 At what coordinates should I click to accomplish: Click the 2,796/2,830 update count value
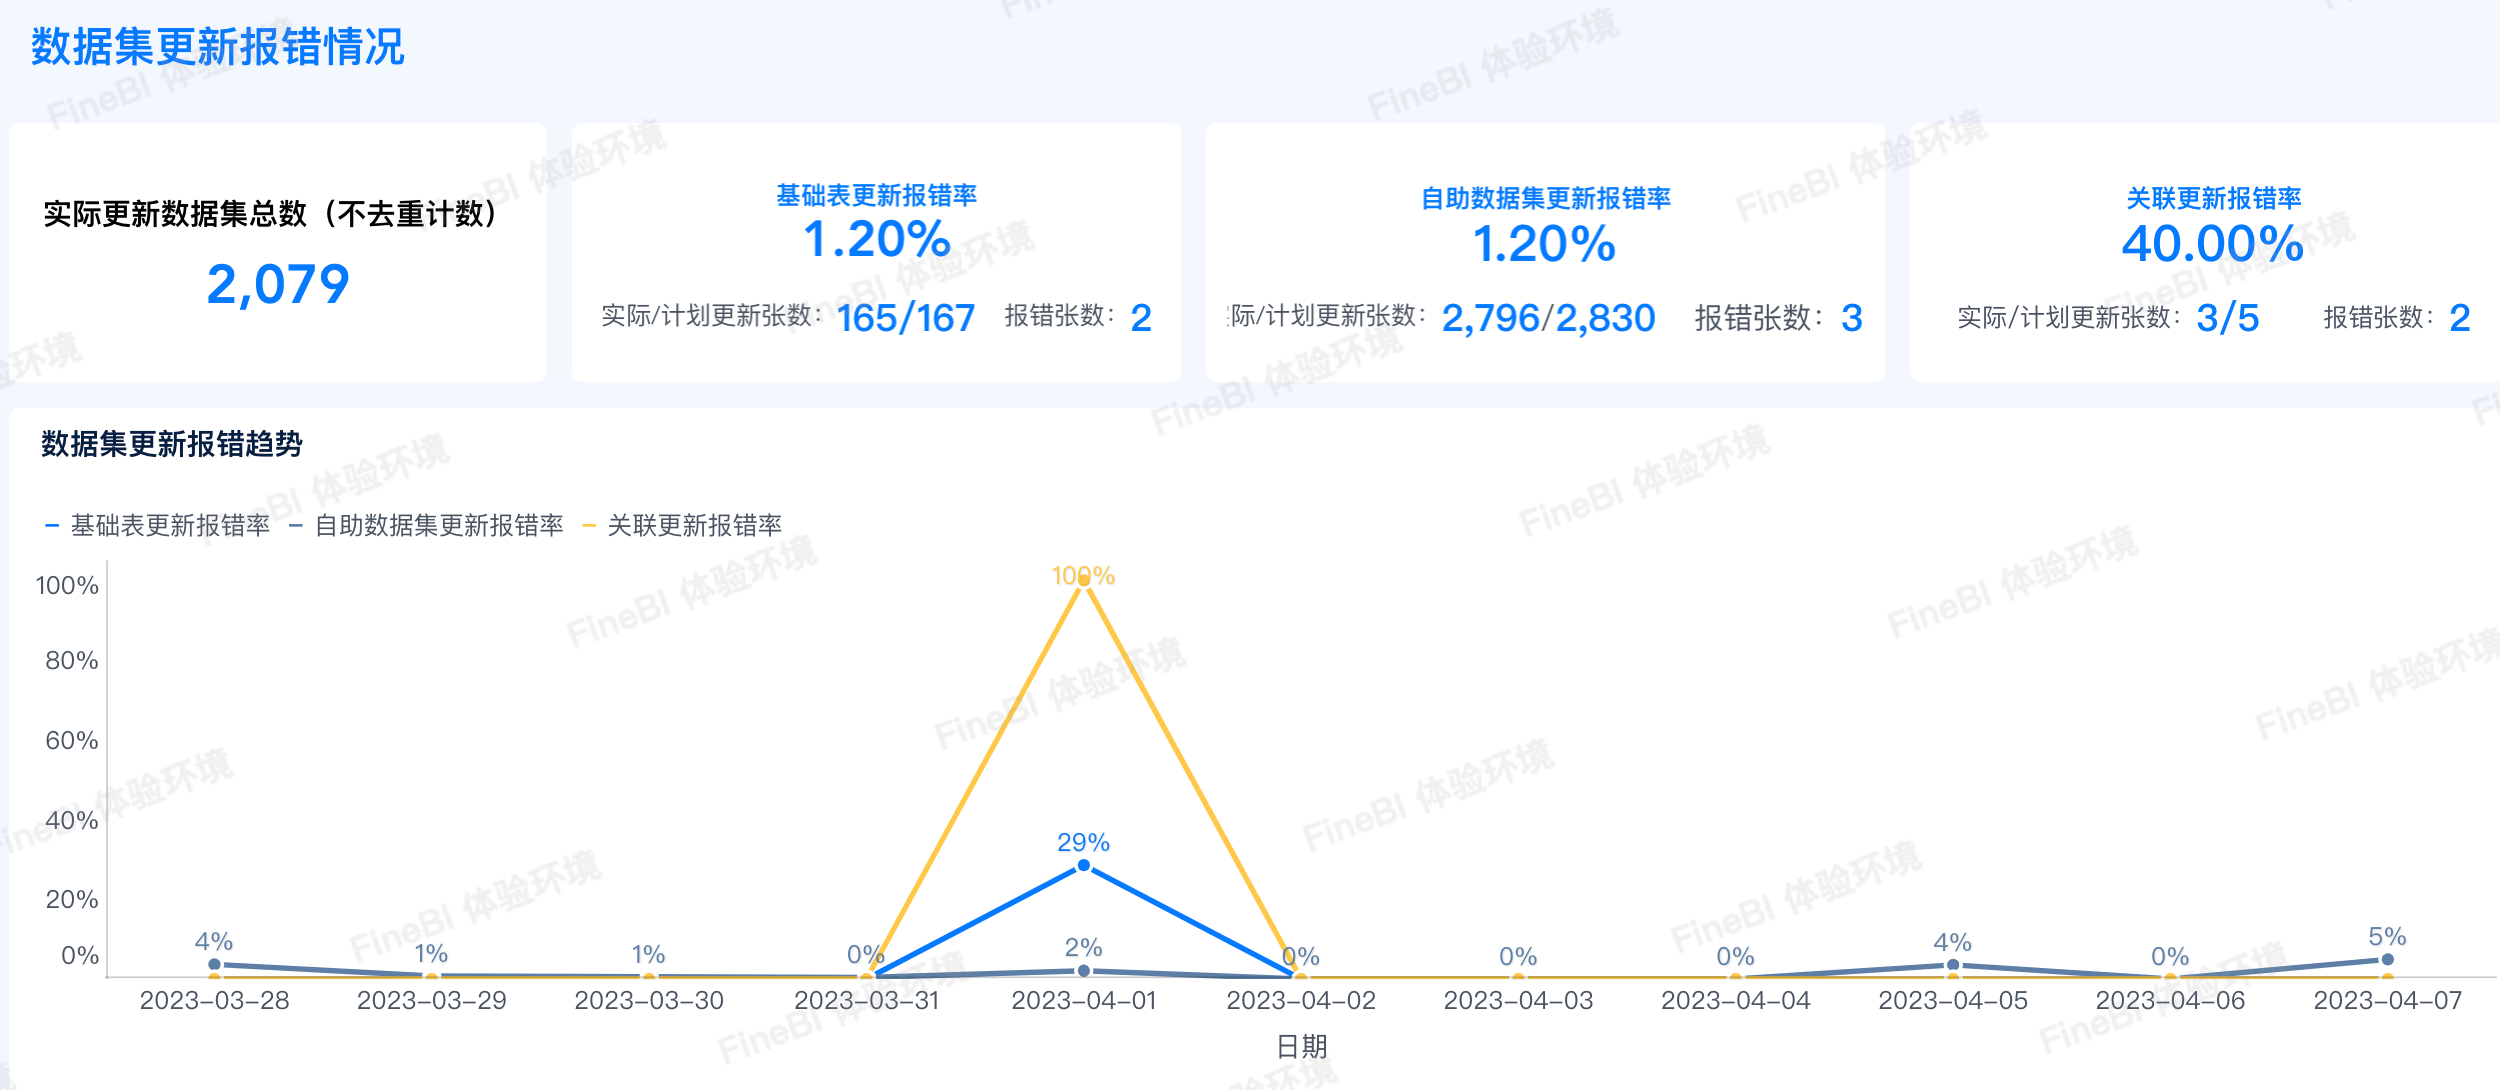[1548, 318]
